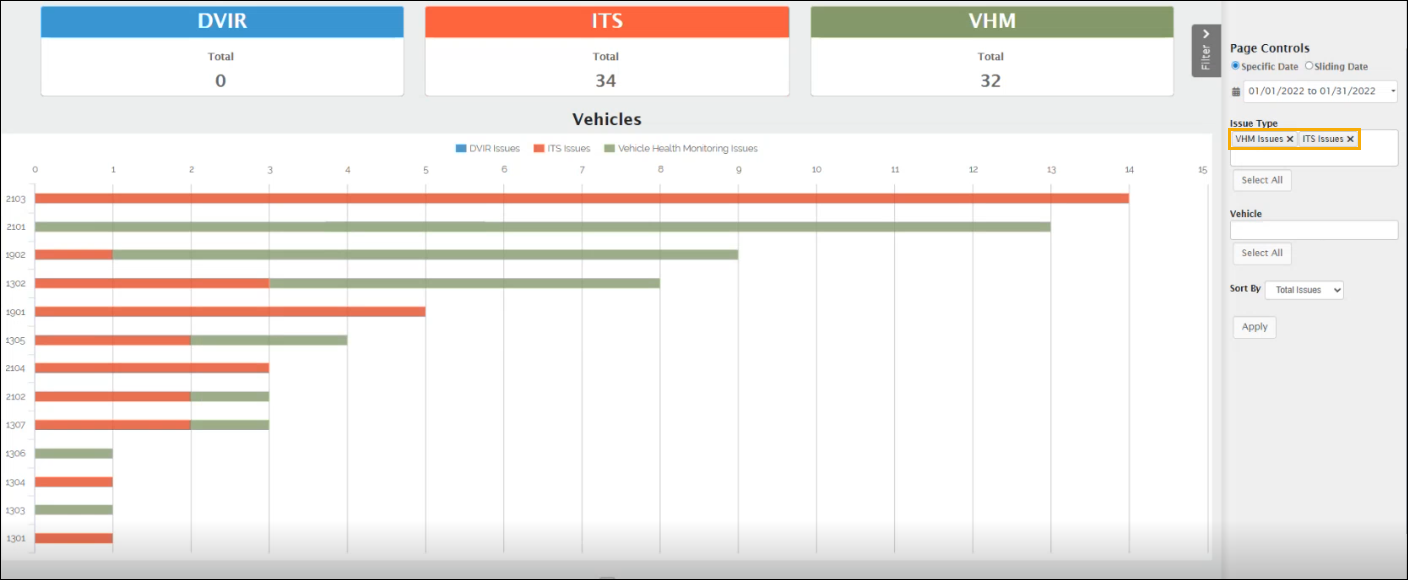Open the date range dropdown

1320,91
